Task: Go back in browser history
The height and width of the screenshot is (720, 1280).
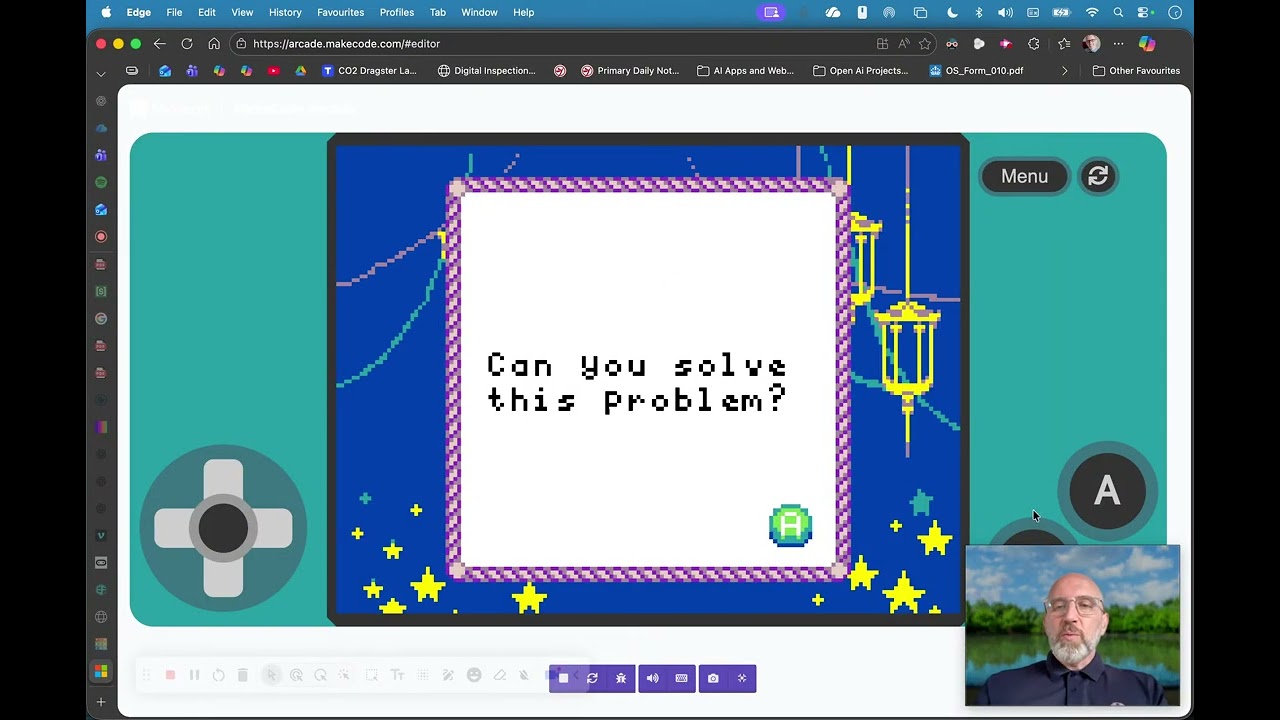Action: coord(159,44)
